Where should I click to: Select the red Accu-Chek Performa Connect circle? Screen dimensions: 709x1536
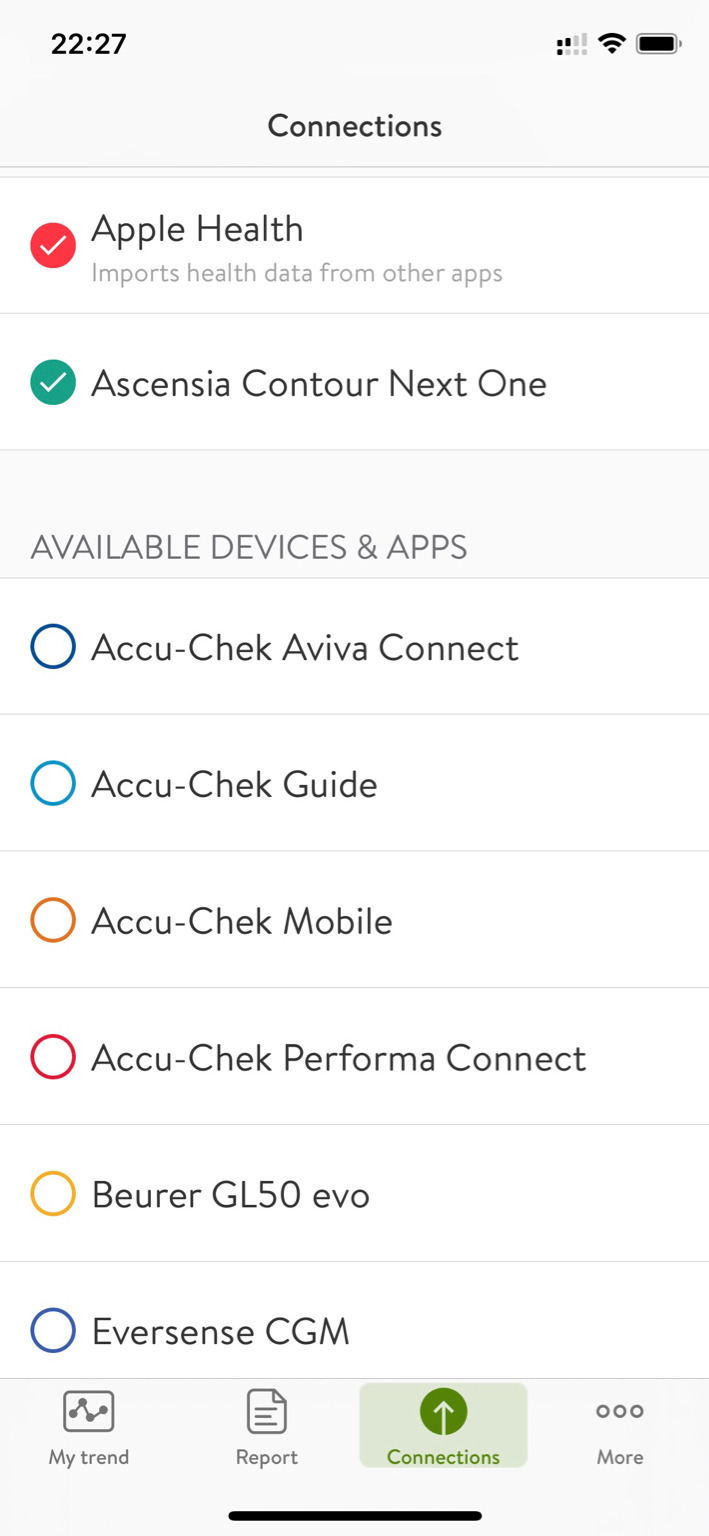[53, 1057]
